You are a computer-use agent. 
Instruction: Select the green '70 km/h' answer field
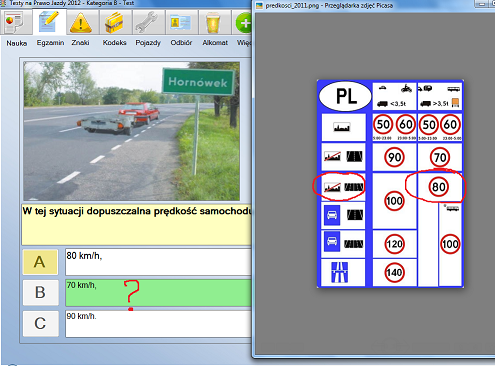pyautogui.click(x=158, y=293)
